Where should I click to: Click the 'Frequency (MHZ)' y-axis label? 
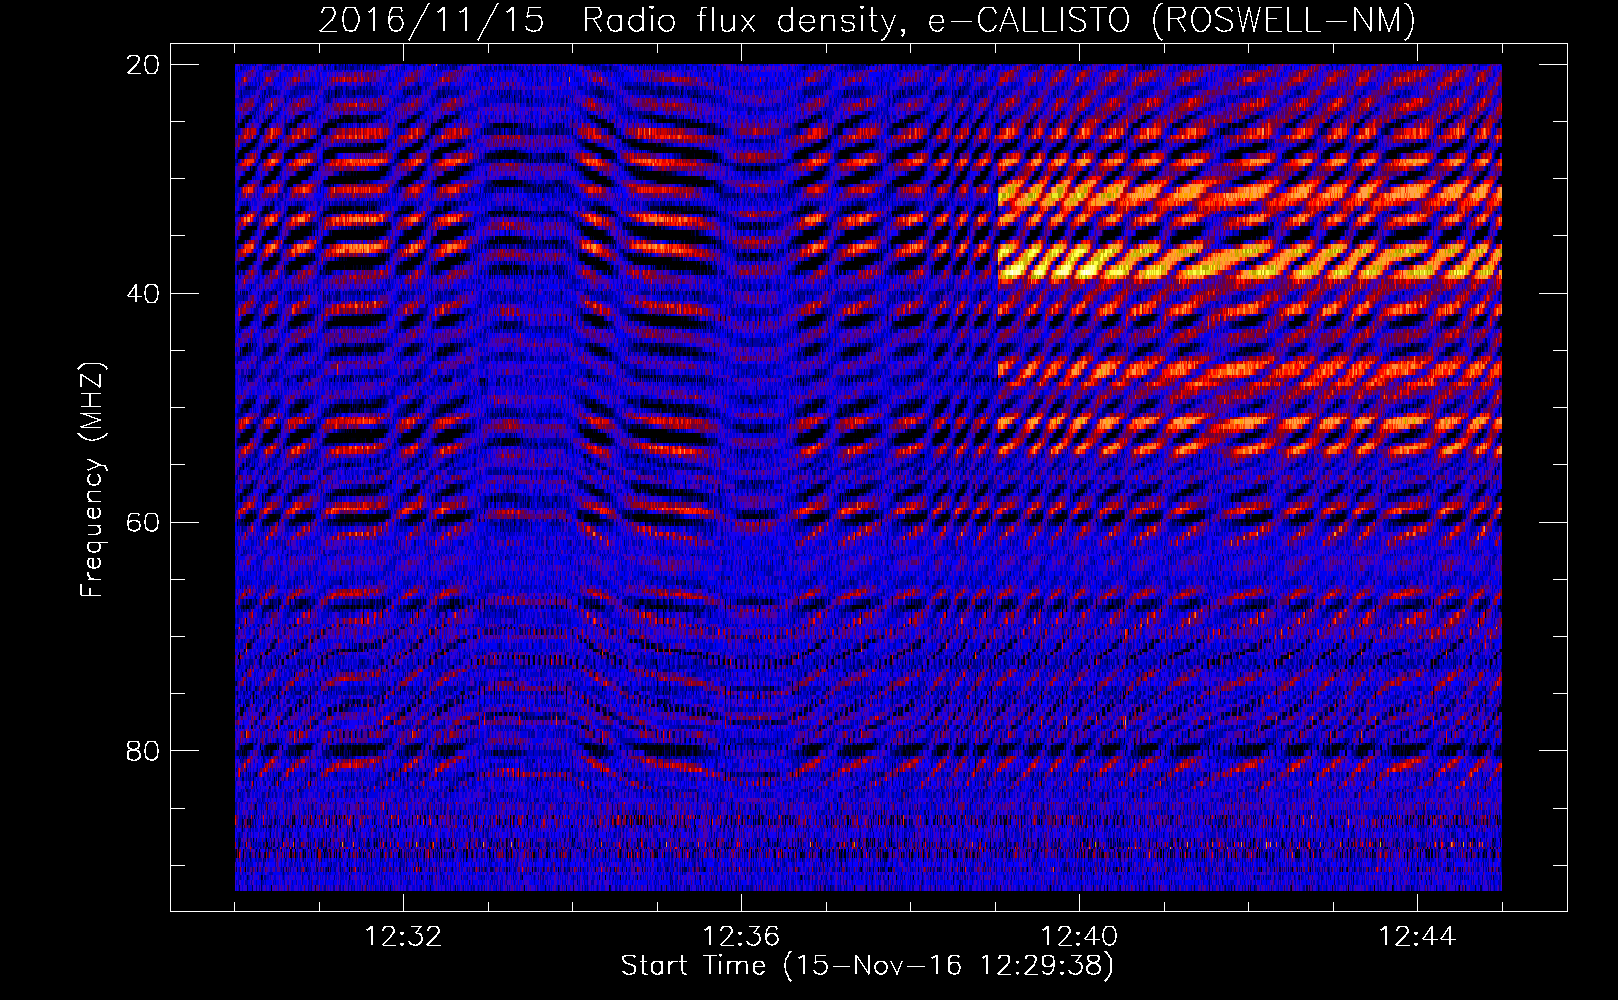pos(92,480)
